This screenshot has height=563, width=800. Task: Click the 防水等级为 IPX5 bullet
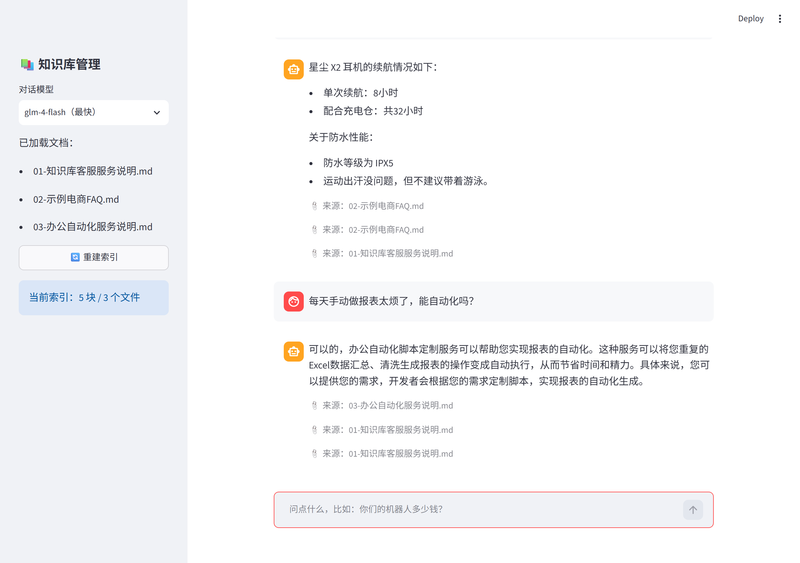[358, 163]
